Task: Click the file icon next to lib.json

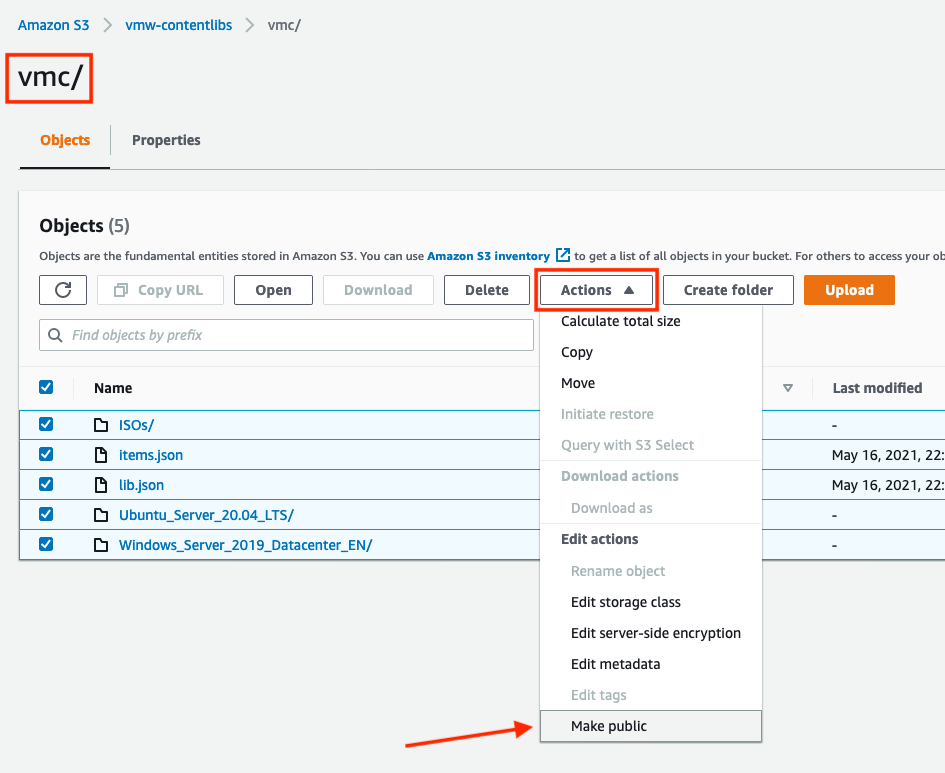Action: pos(101,485)
